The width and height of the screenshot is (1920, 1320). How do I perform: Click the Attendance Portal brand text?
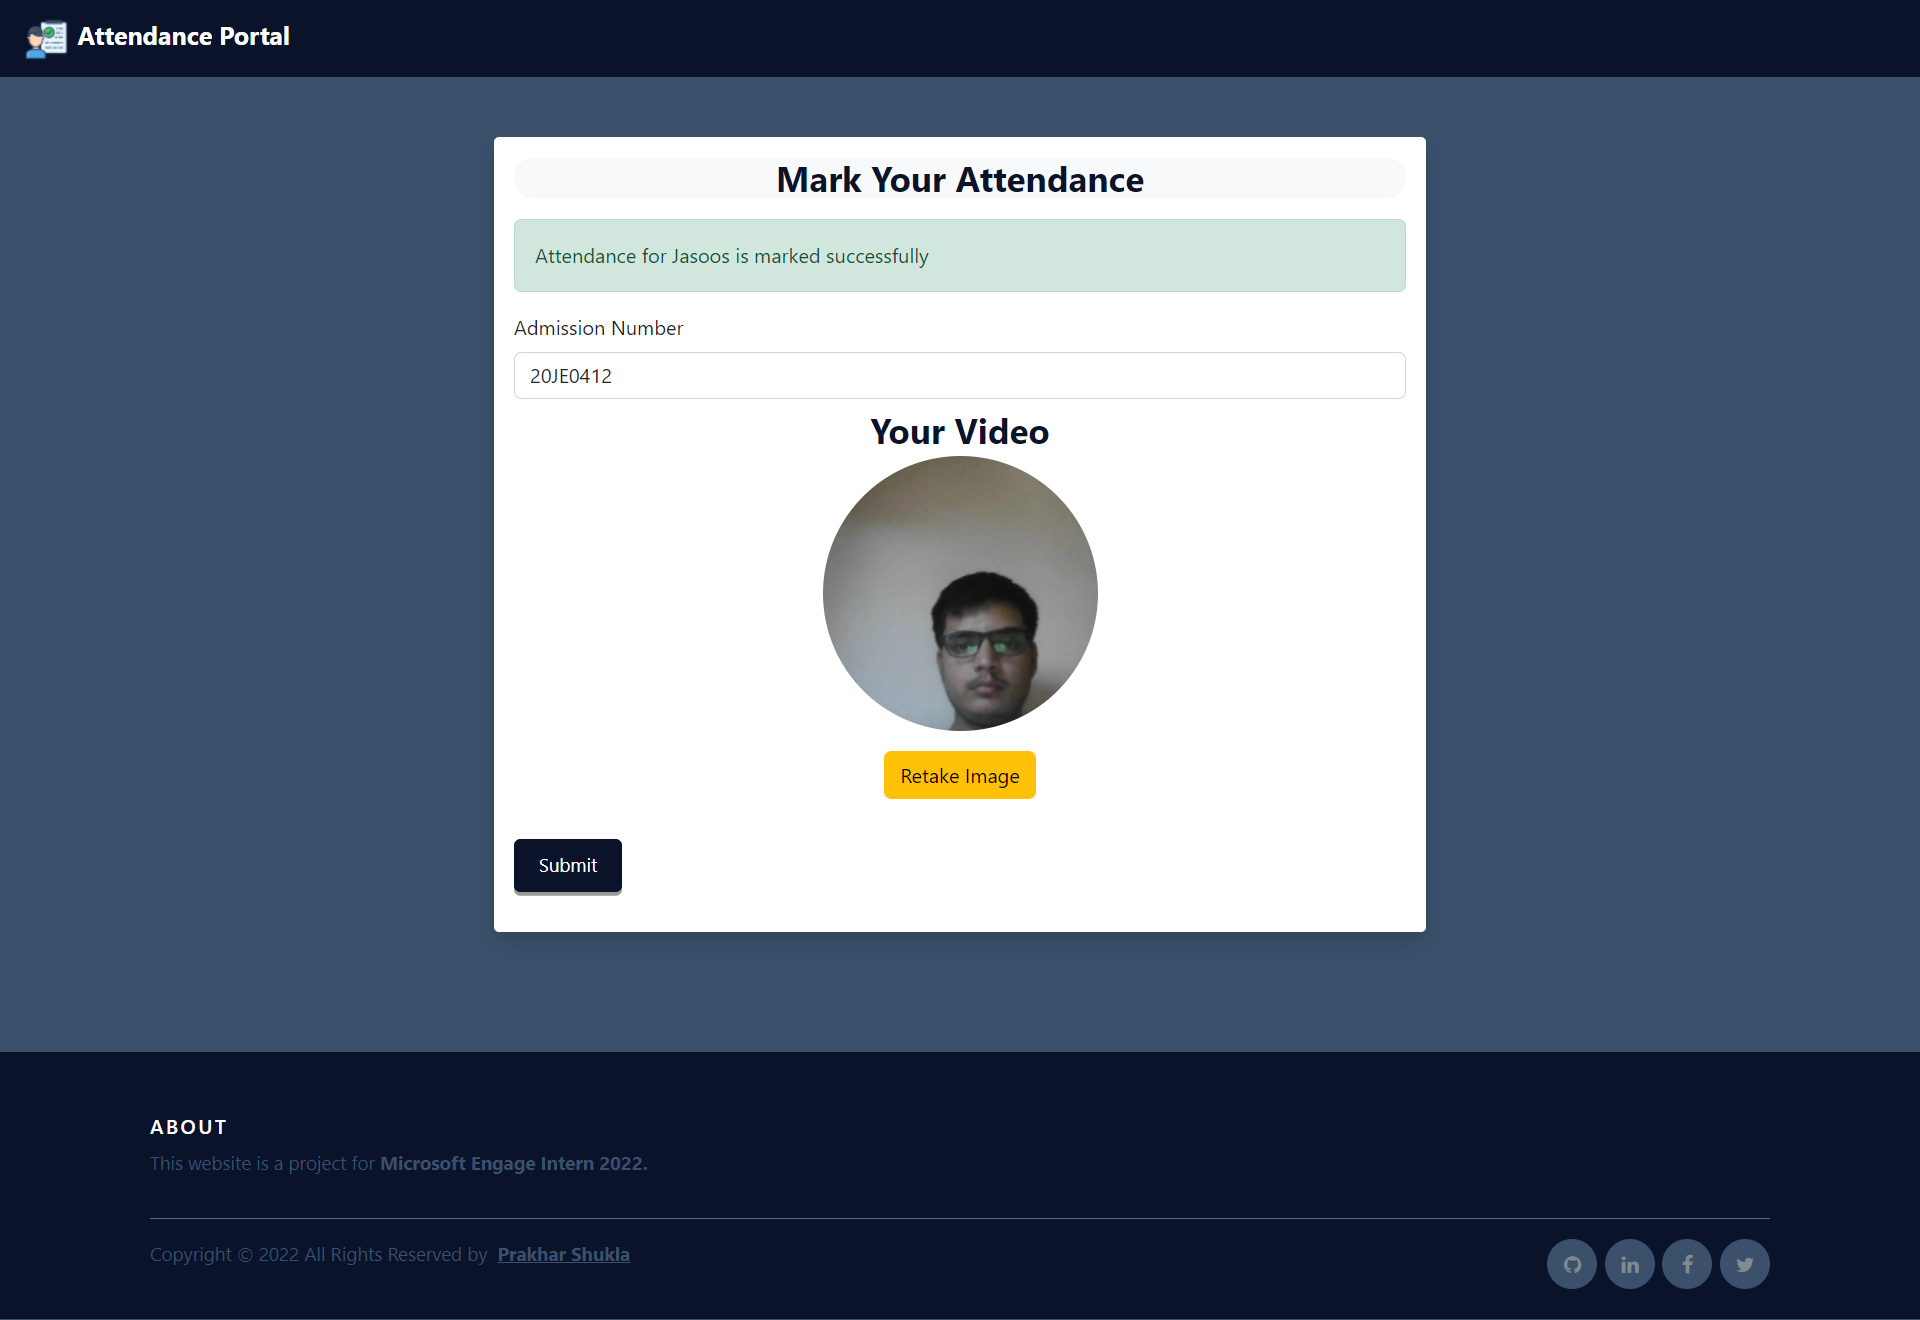pyautogui.click(x=183, y=37)
